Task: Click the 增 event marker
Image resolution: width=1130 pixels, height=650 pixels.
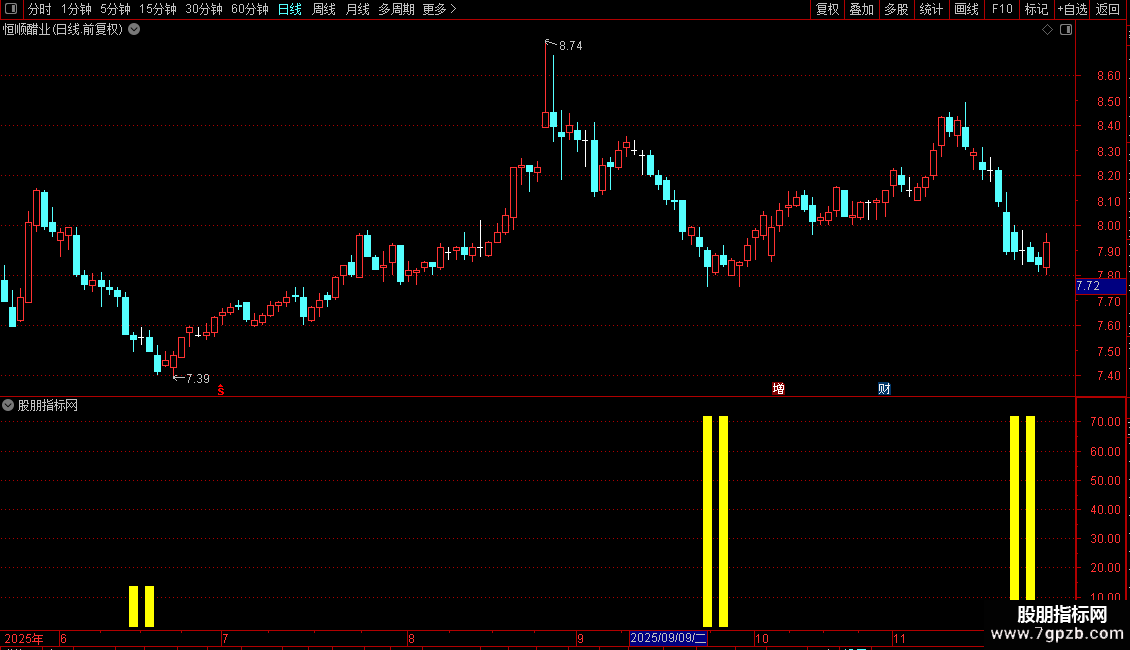Action: (x=778, y=389)
